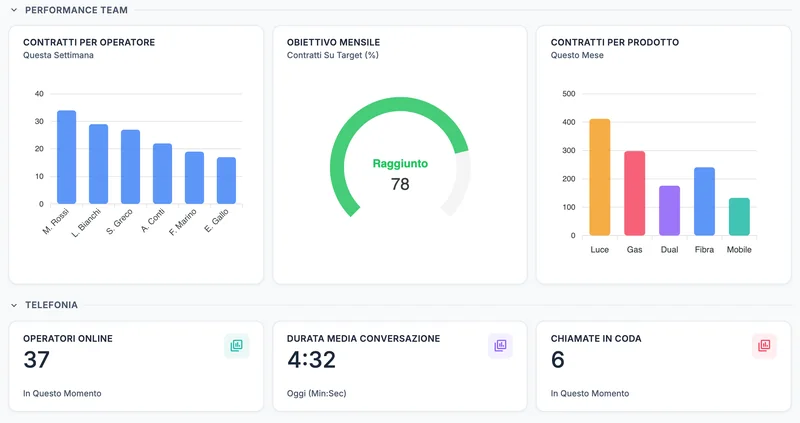Click the purple Durata Media Conversazione icon
800x423 pixels.
click(x=501, y=345)
